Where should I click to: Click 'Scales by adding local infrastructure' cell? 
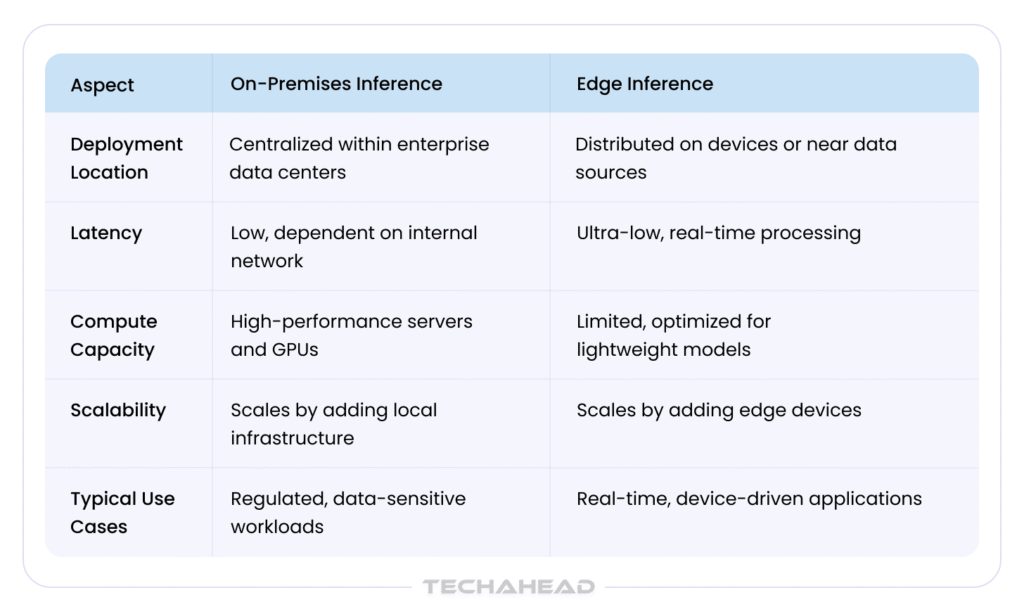333,424
